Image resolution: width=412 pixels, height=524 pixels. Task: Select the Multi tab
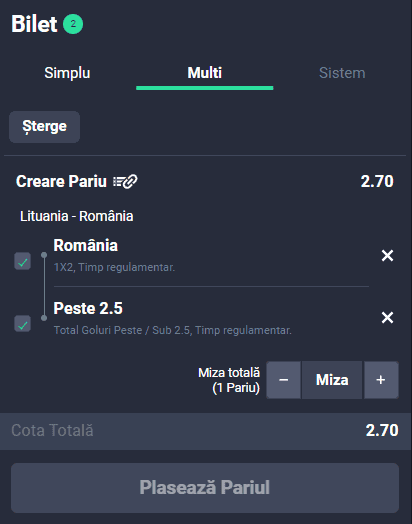click(x=204, y=73)
